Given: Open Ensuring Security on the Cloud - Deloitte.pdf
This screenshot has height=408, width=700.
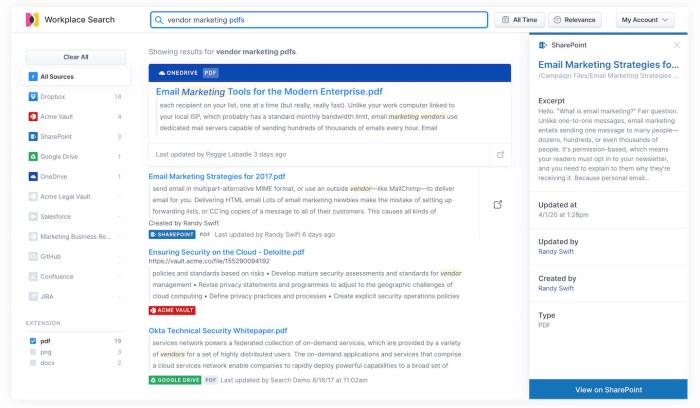Looking at the screenshot, I should (x=226, y=252).
